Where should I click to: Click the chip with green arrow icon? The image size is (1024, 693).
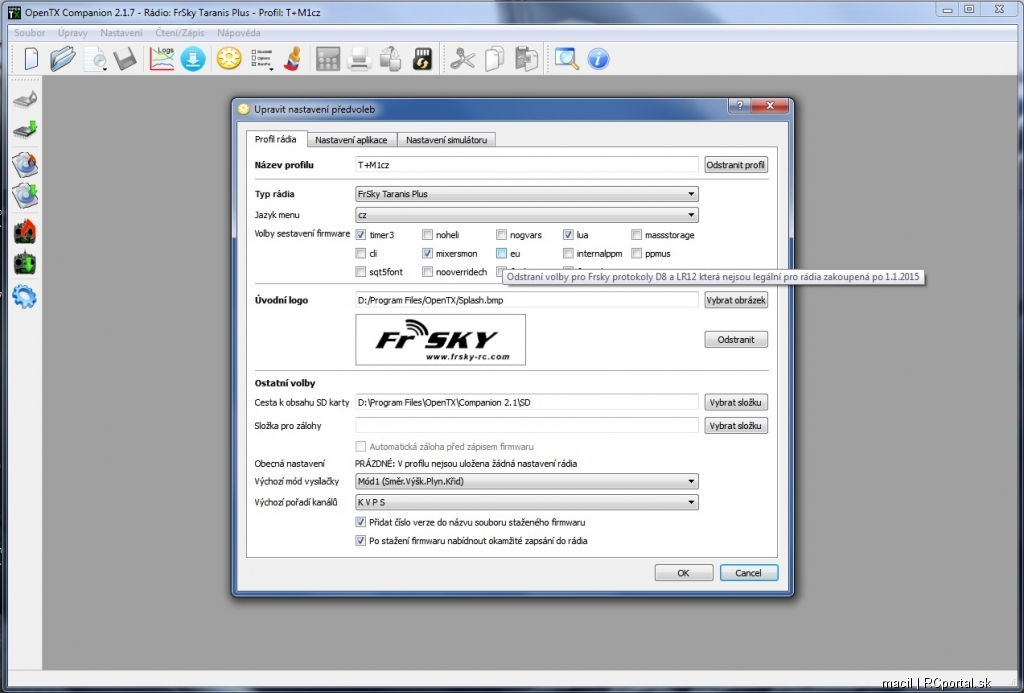coord(25,129)
